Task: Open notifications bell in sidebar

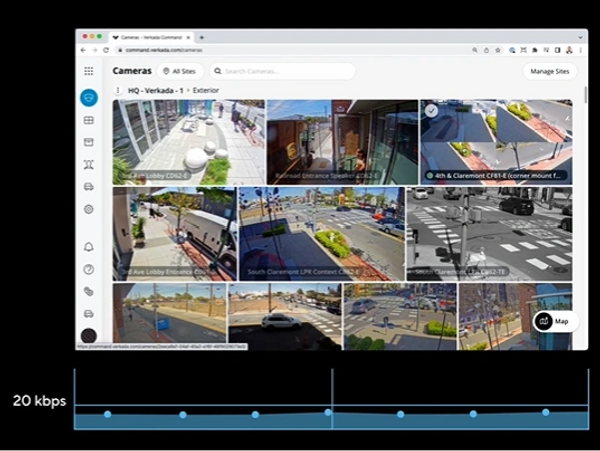Action: pyautogui.click(x=88, y=246)
